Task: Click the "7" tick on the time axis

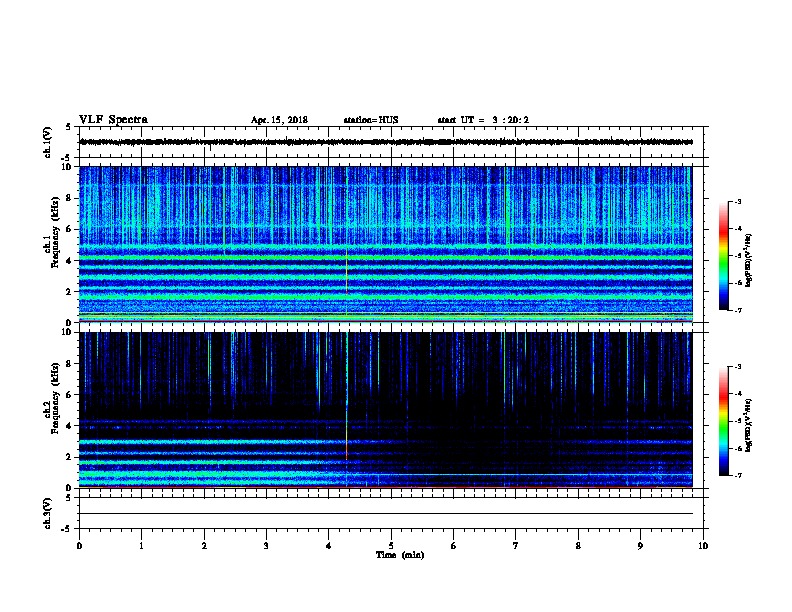Action: pyautogui.click(x=516, y=546)
